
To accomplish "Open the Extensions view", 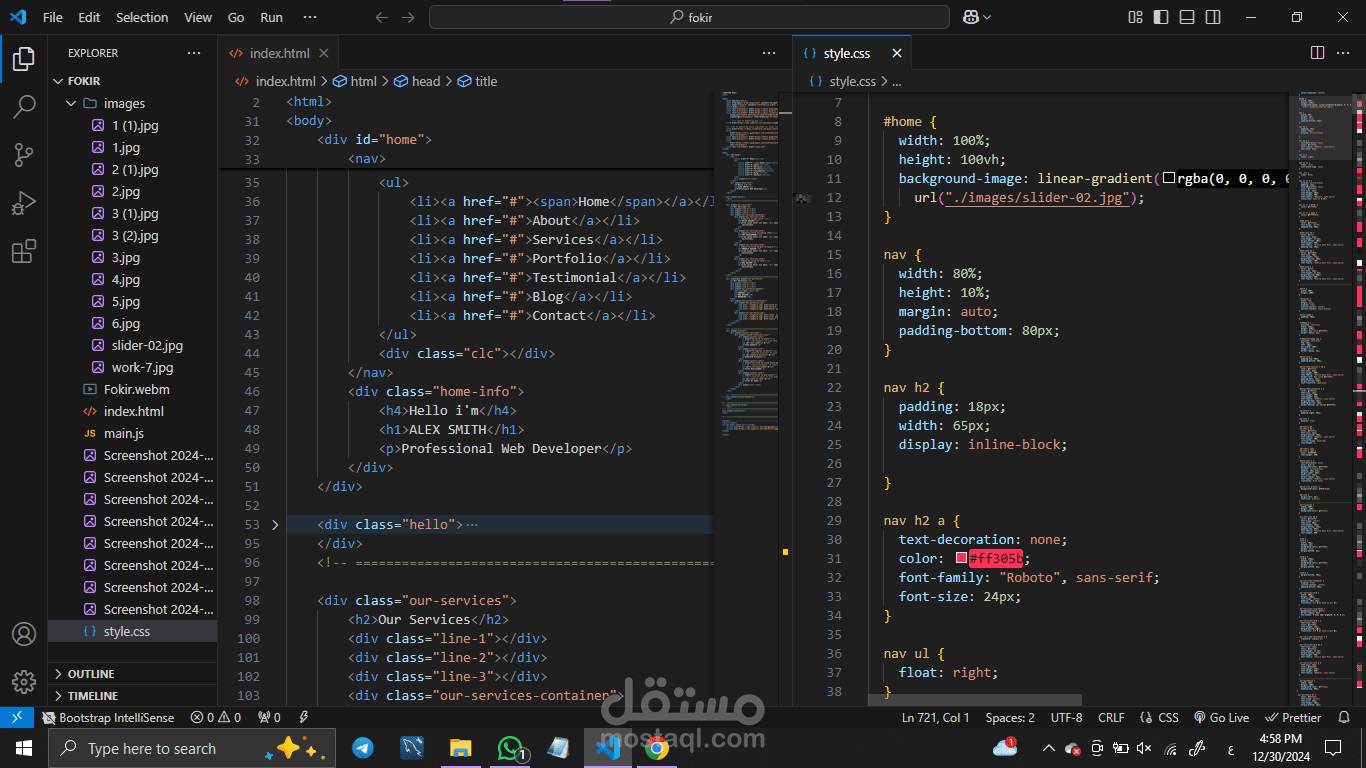I will (x=24, y=251).
